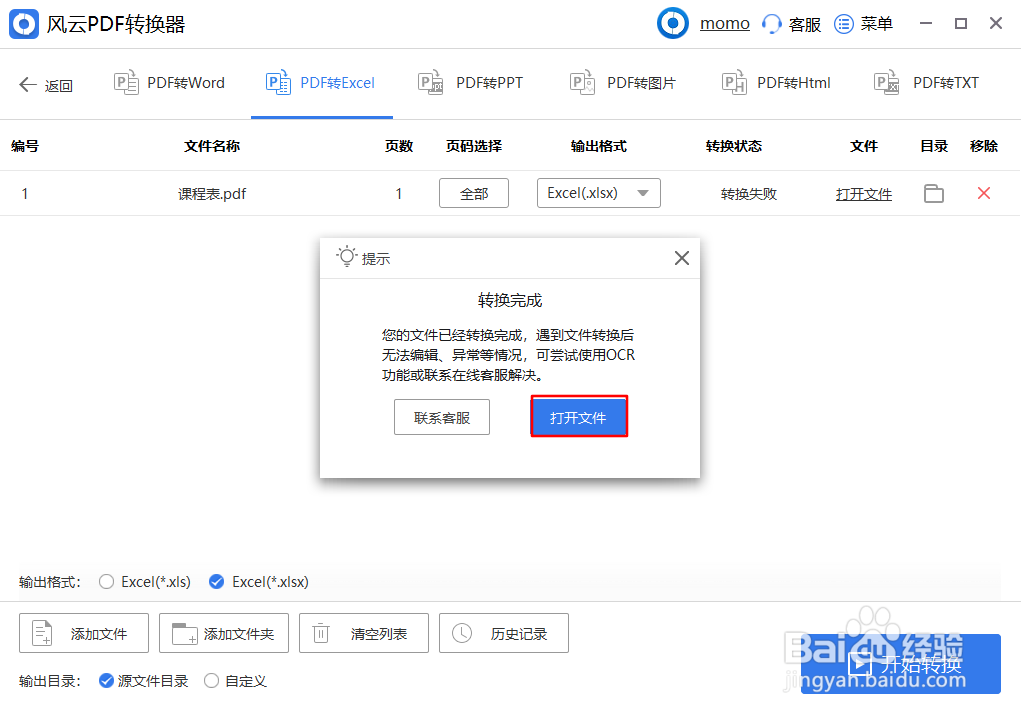
Task: Click 联系客服 button in dialog
Action: pos(441,417)
